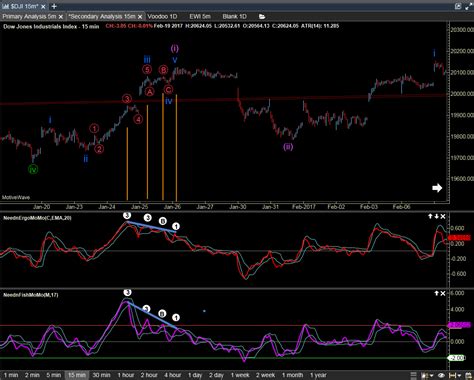Set bar size to 1 month

(x=293, y=375)
